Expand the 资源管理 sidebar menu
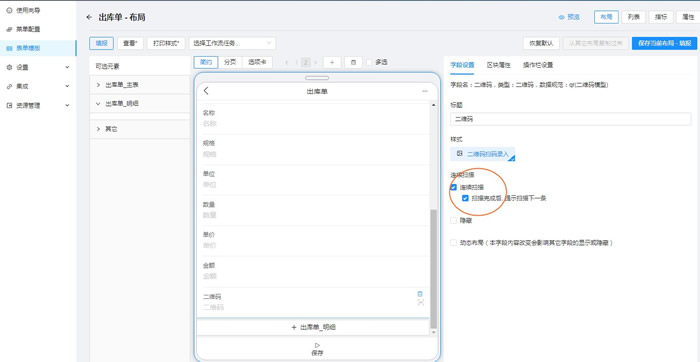Screen dimensions: 700x362 (x=38, y=106)
